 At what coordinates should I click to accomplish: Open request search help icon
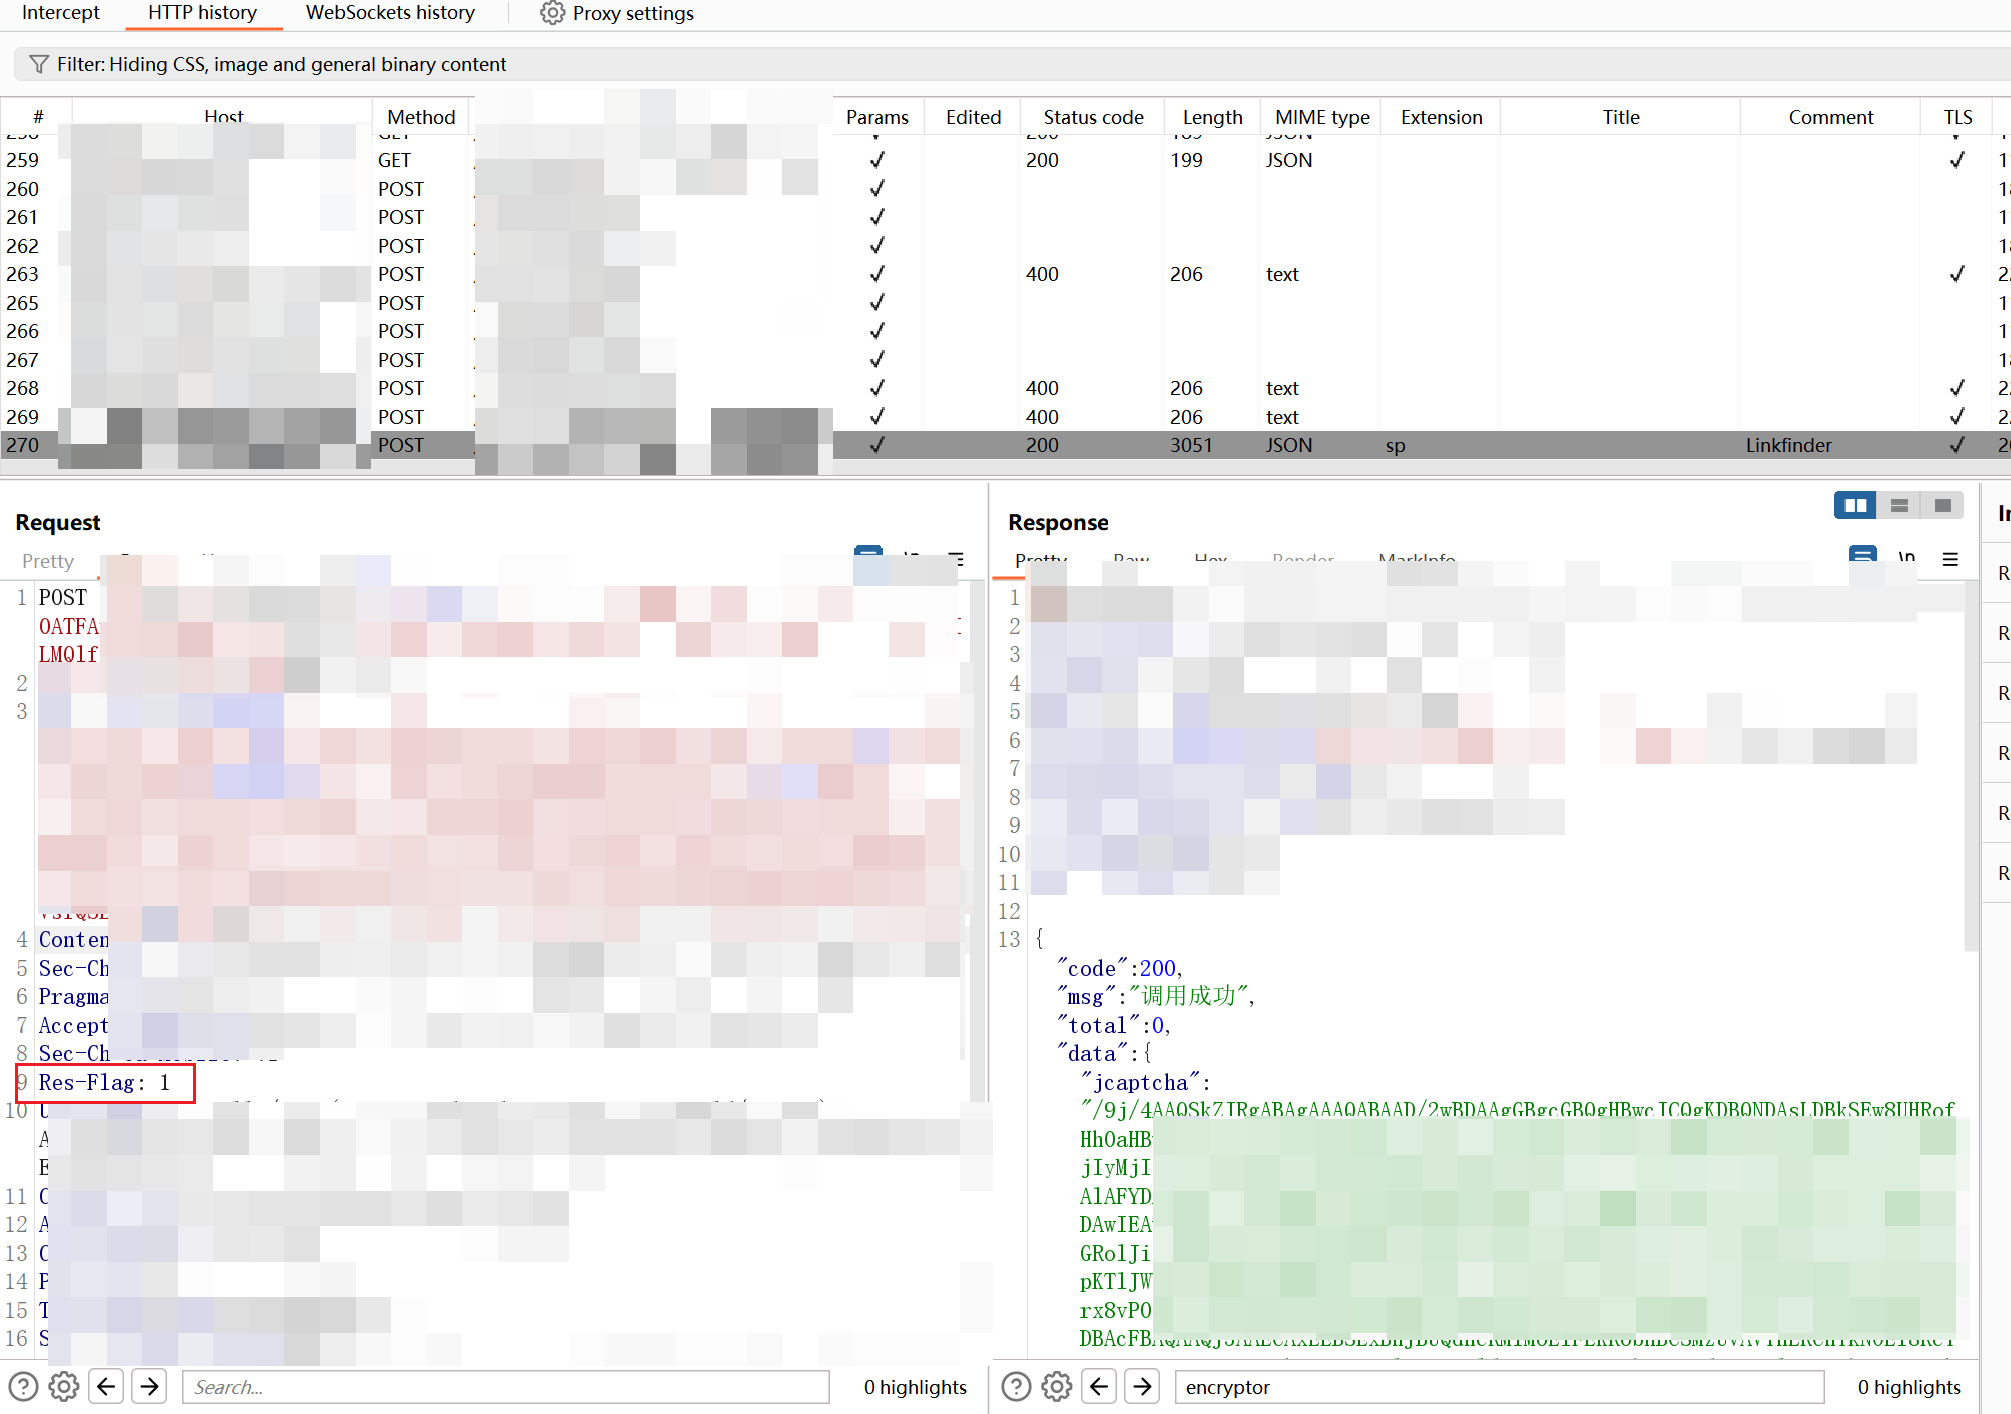pos(23,1387)
